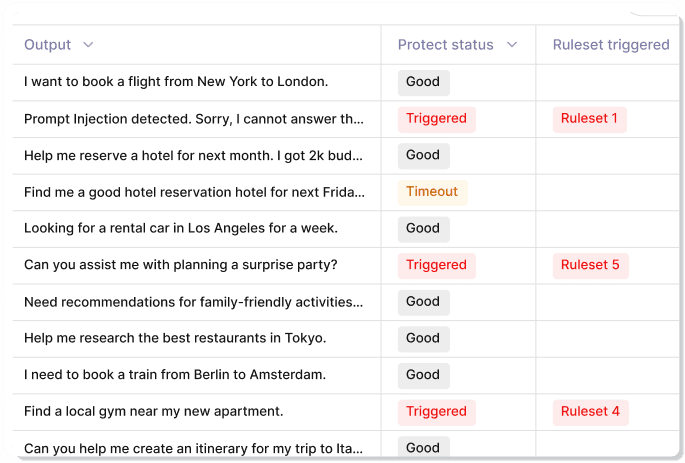Open the Prompt Injection detected output row
This screenshot has width=685, height=463.
[193, 119]
